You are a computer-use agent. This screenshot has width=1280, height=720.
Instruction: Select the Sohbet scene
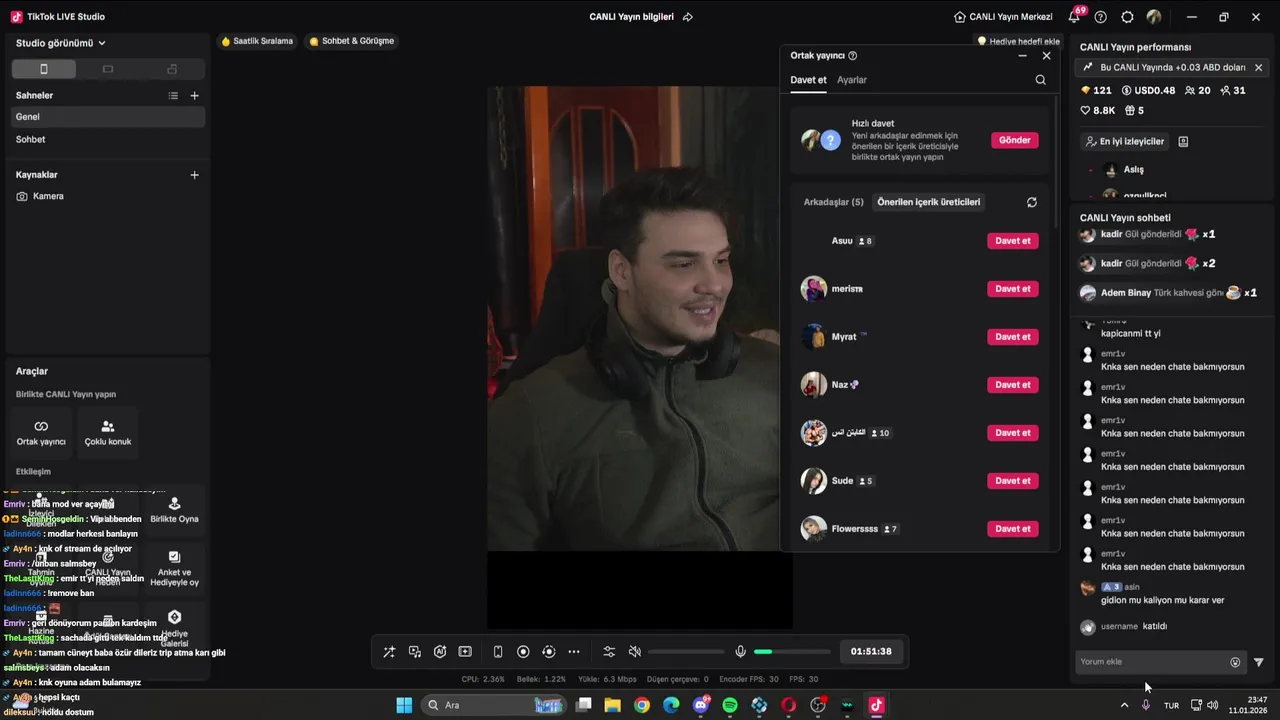[x=108, y=140]
